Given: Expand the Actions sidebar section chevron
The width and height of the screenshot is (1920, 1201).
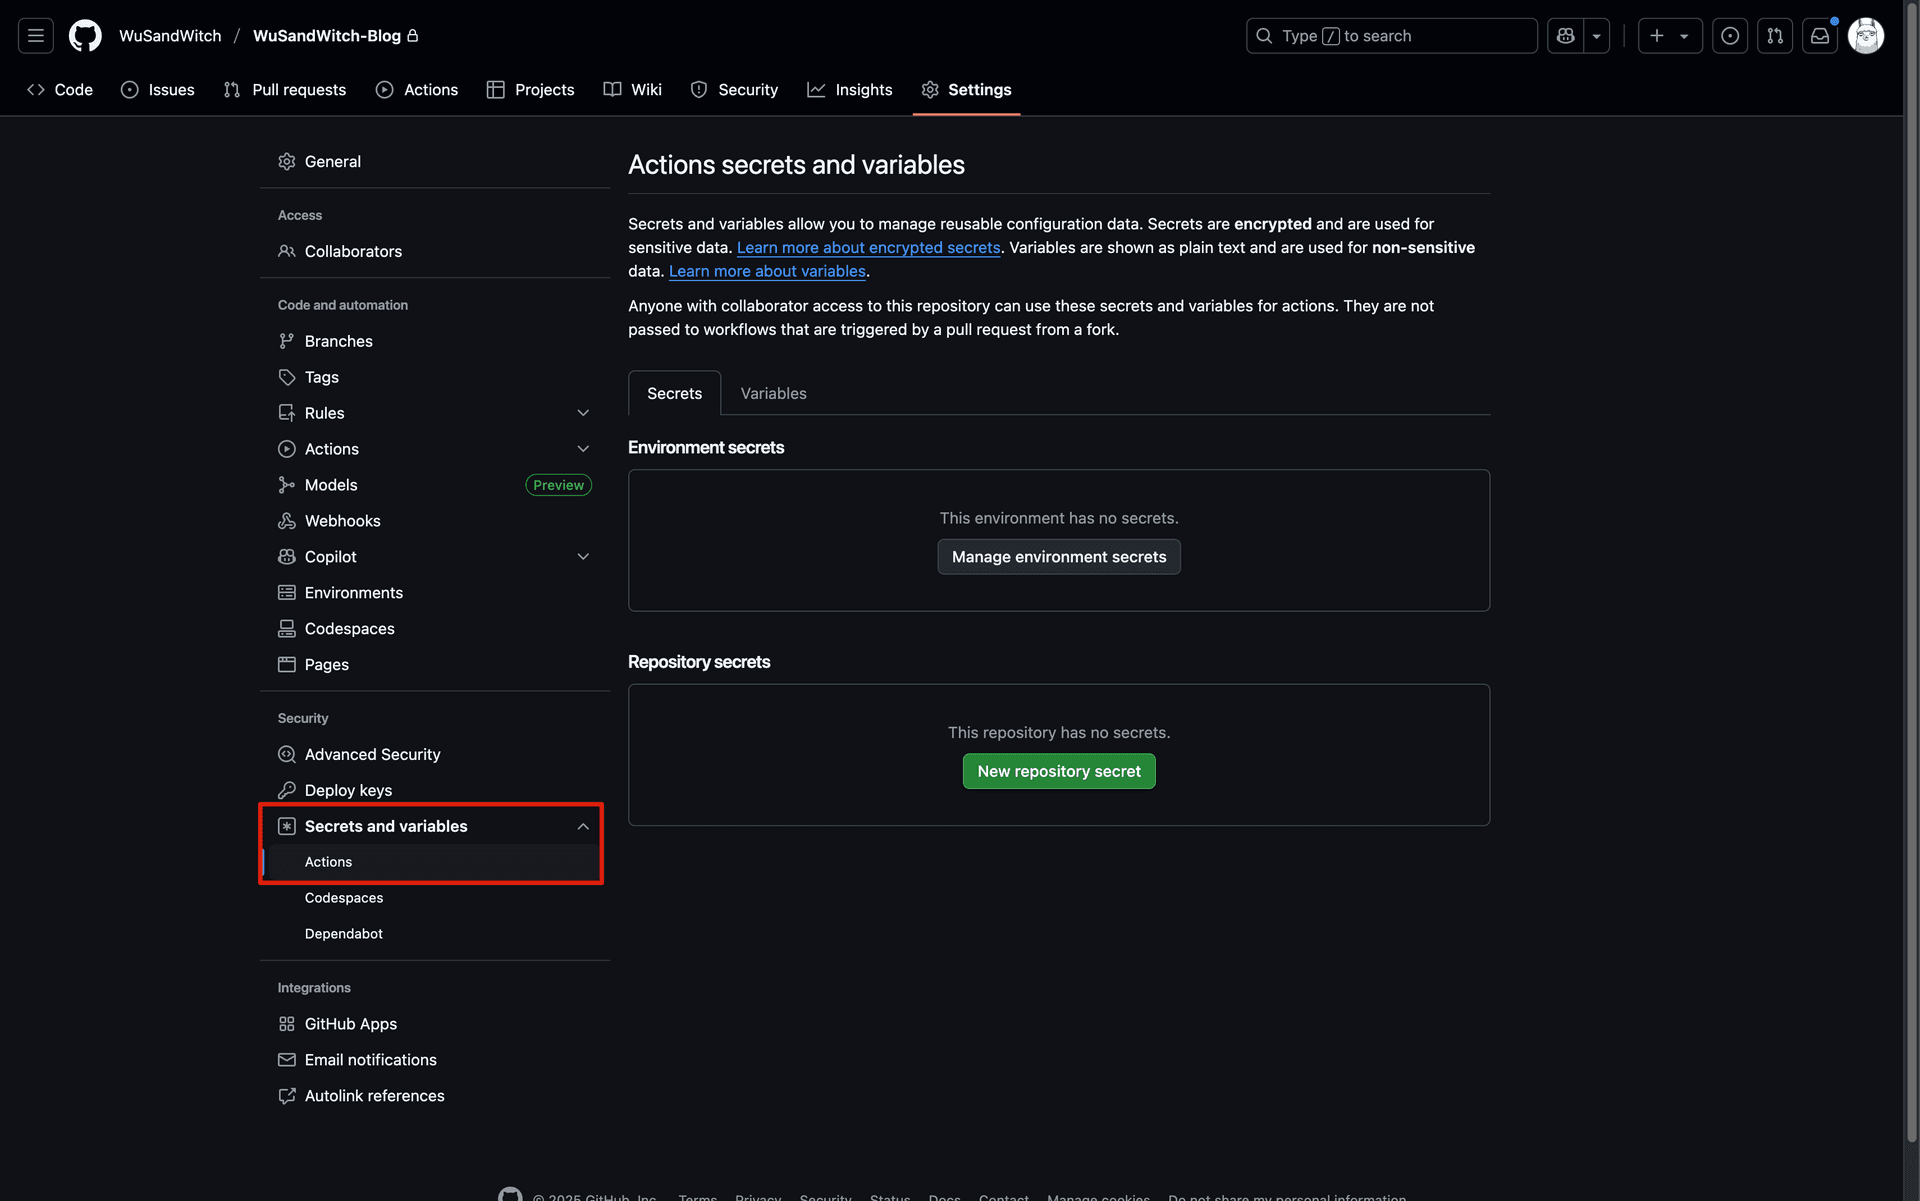Looking at the screenshot, I should 583,449.
